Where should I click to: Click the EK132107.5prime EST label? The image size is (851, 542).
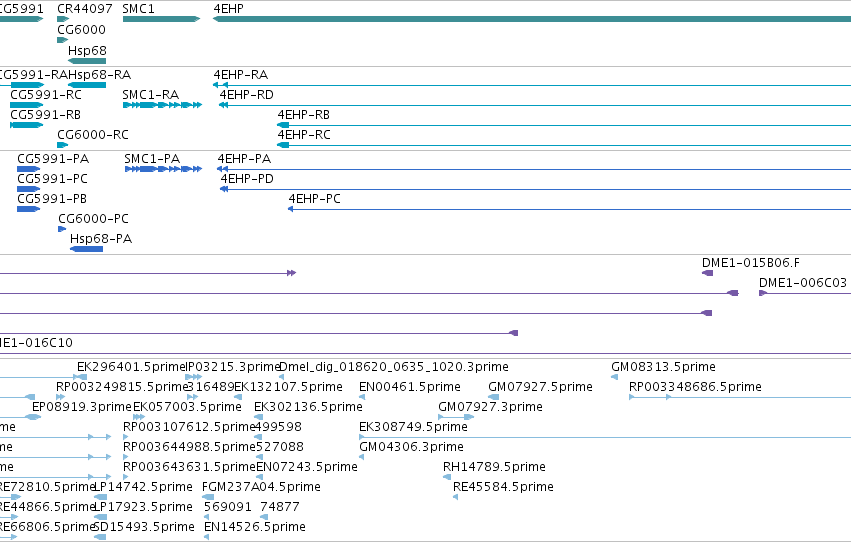tap(288, 387)
